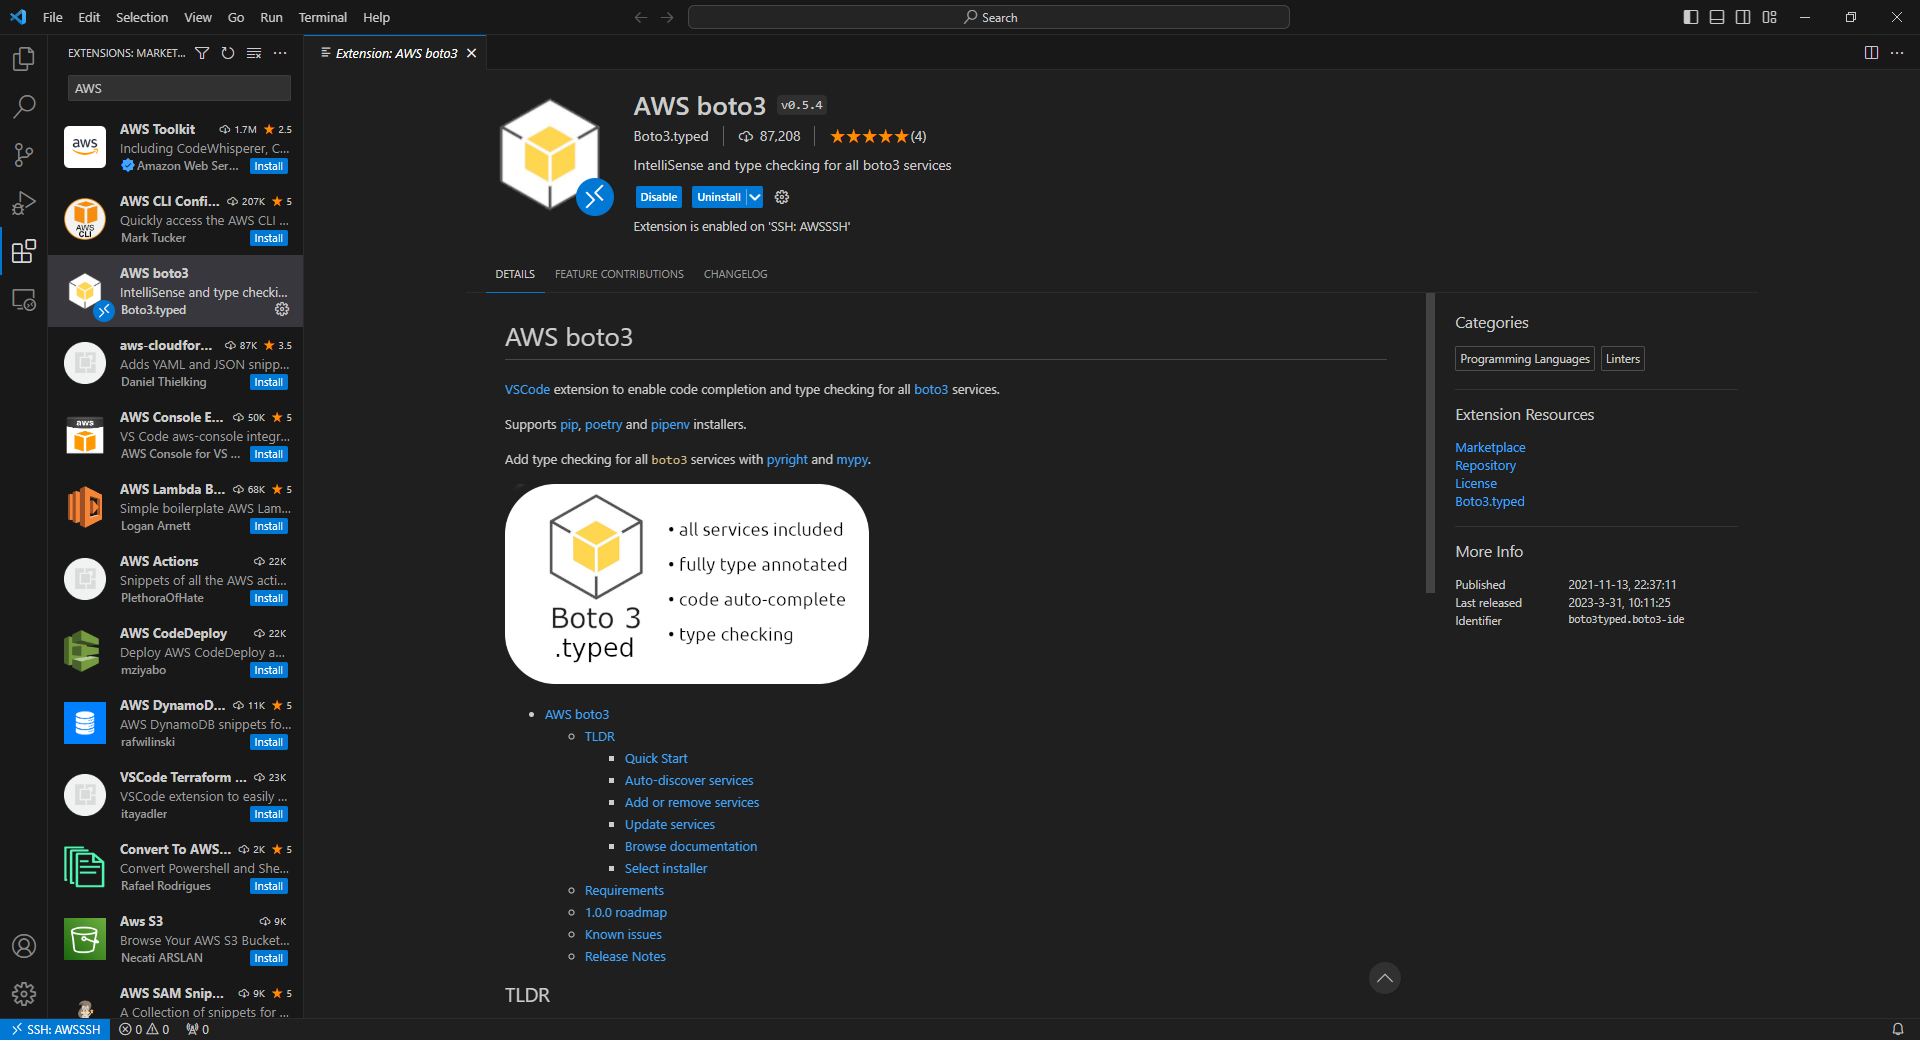
Task: Open the Selection menu
Action: (142, 17)
